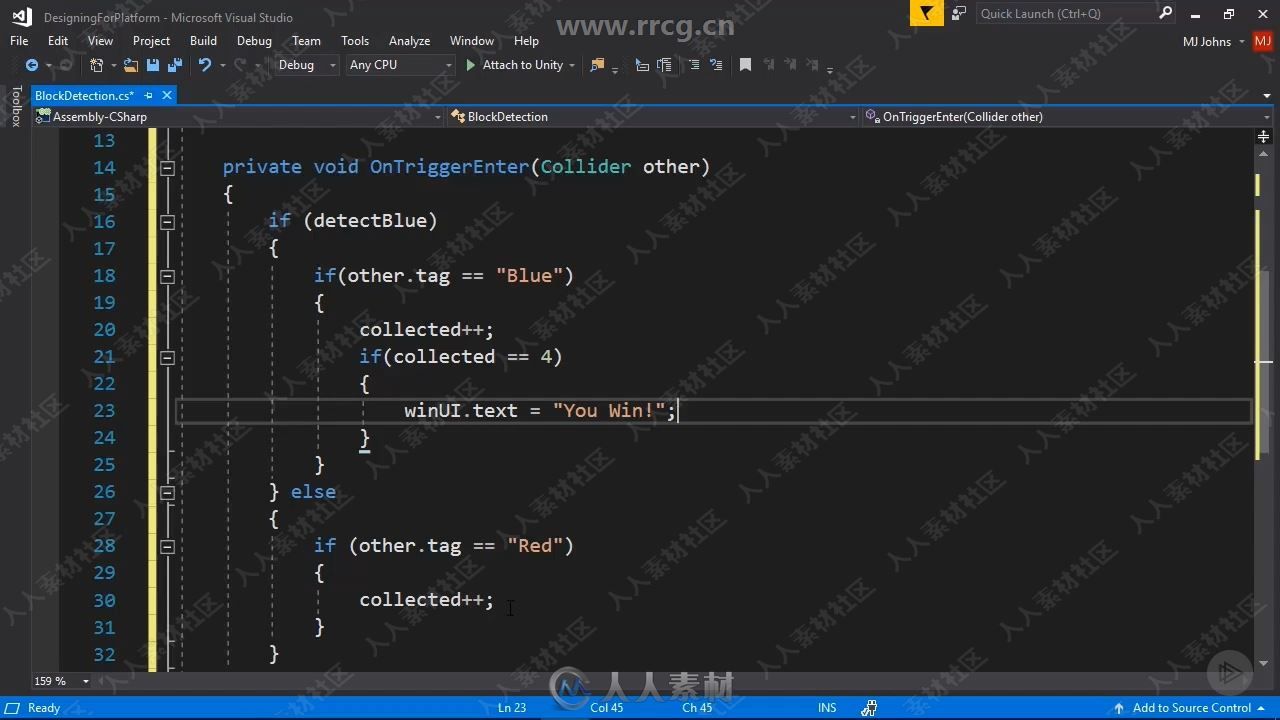Click the Navigate Forward arrow icon

point(66,65)
